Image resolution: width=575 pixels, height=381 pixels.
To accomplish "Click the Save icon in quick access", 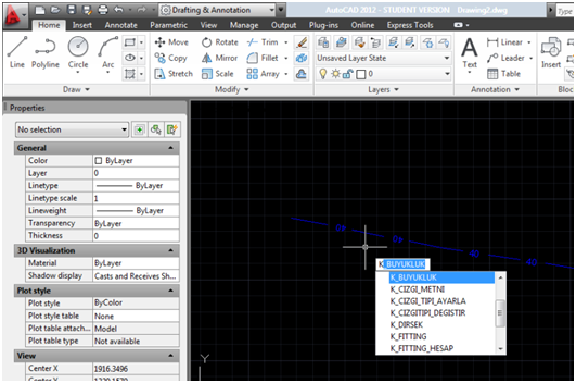I will [72, 10].
